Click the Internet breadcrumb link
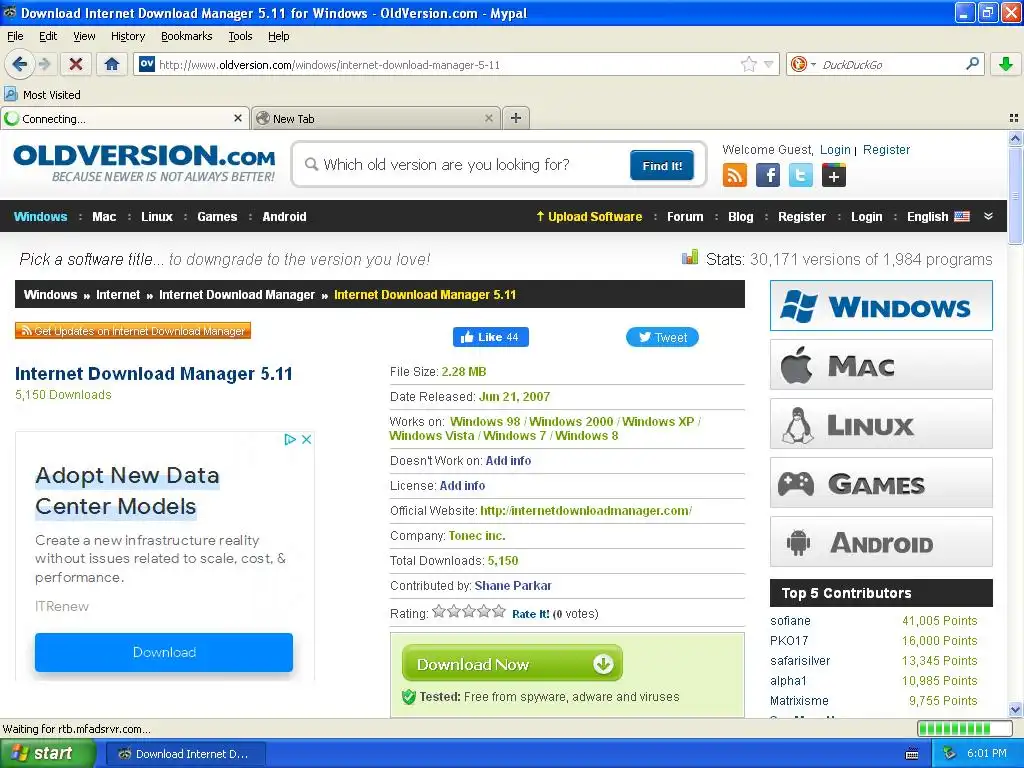Screen dimensions: 1024x768 tap(118, 295)
